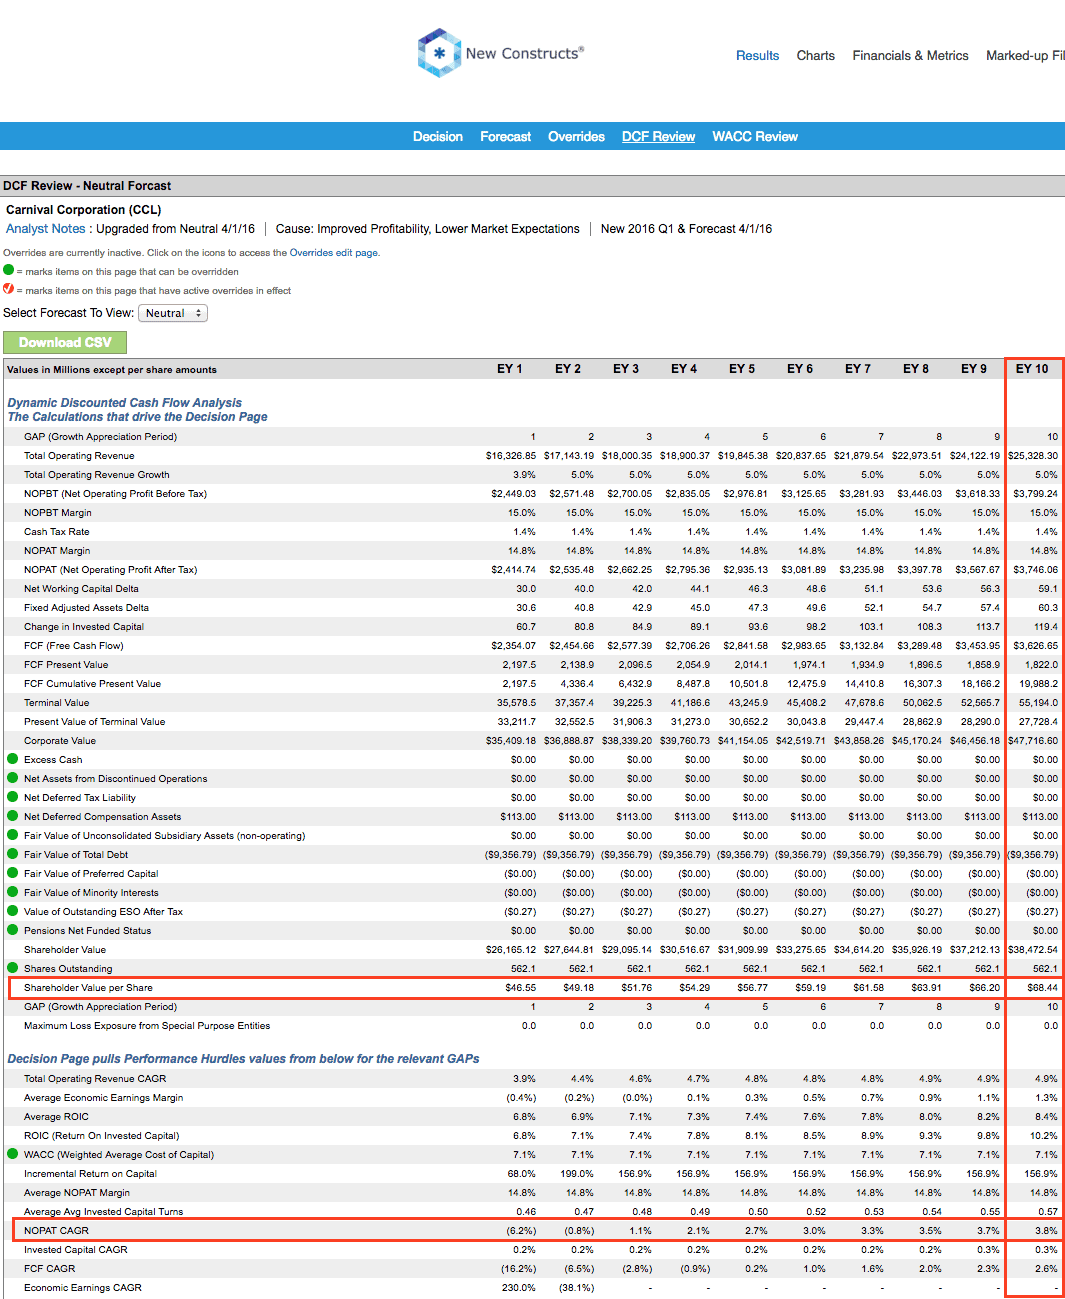Open the Analyst Notes link
The image size is (1065, 1299).
pos(46,229)
